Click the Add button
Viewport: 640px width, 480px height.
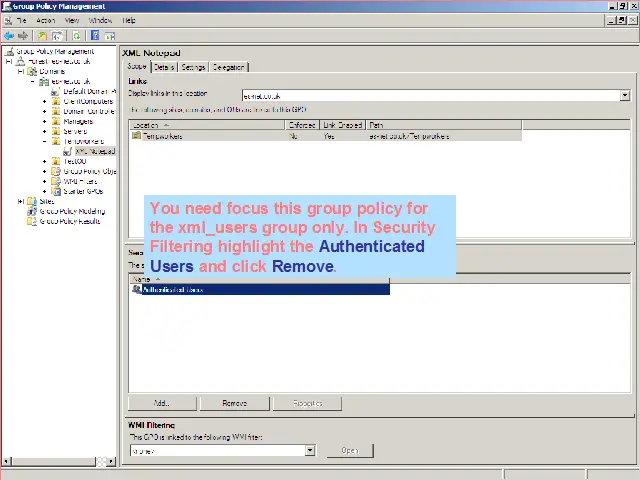[x=161, y=403]
